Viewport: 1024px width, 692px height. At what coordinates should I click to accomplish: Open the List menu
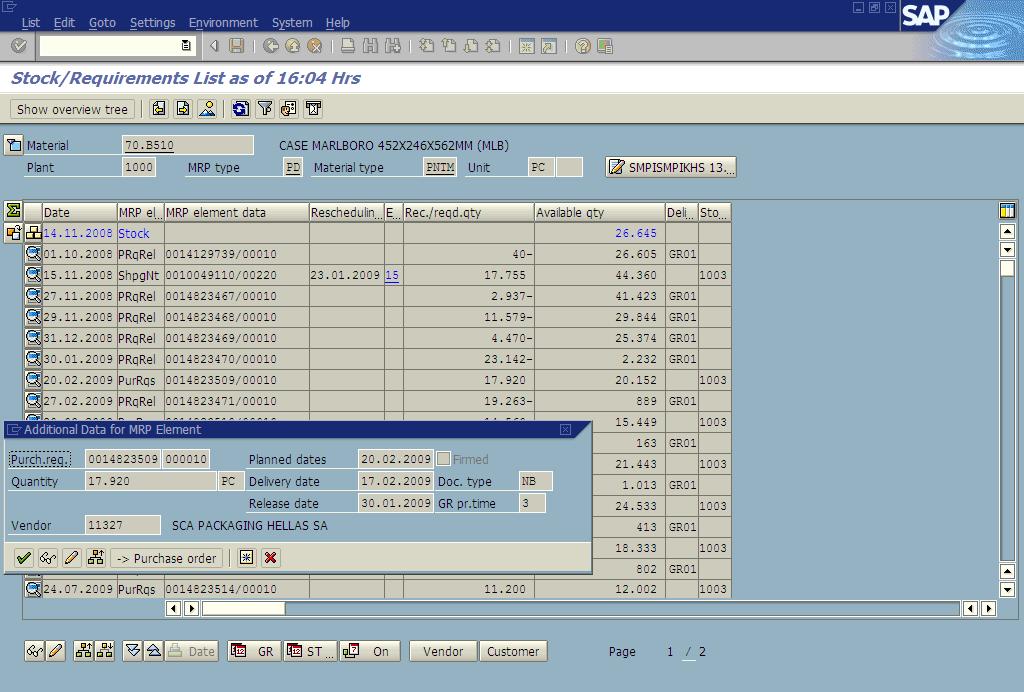pyautogui.click(x=31, y=23)
